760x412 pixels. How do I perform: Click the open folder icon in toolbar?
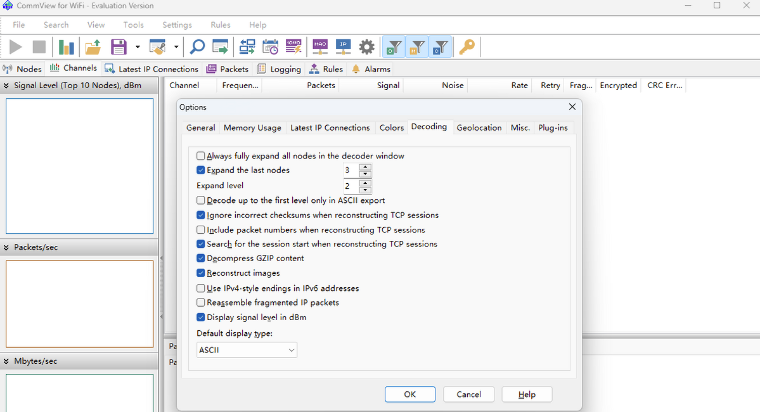point(93,47)
